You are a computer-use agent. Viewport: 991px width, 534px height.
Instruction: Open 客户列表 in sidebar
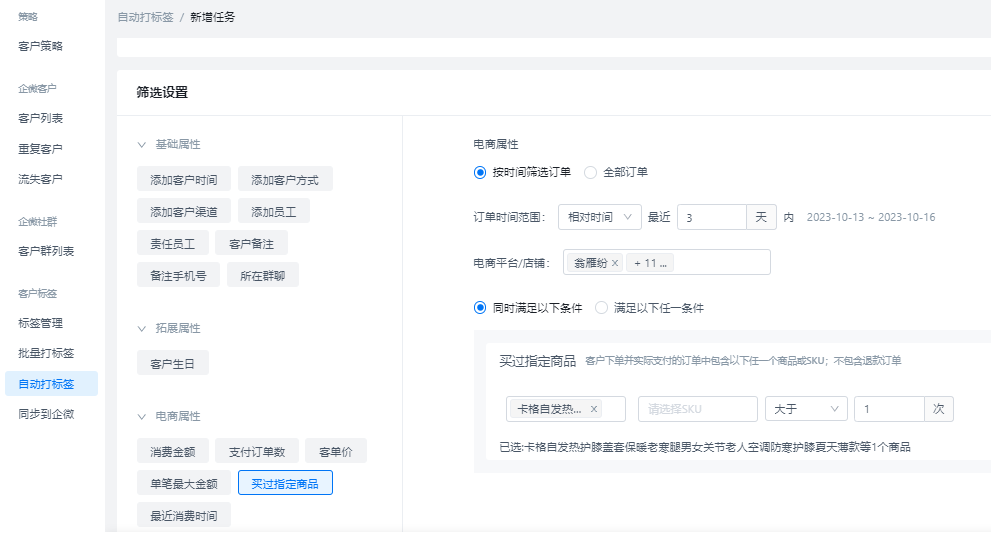41,118
